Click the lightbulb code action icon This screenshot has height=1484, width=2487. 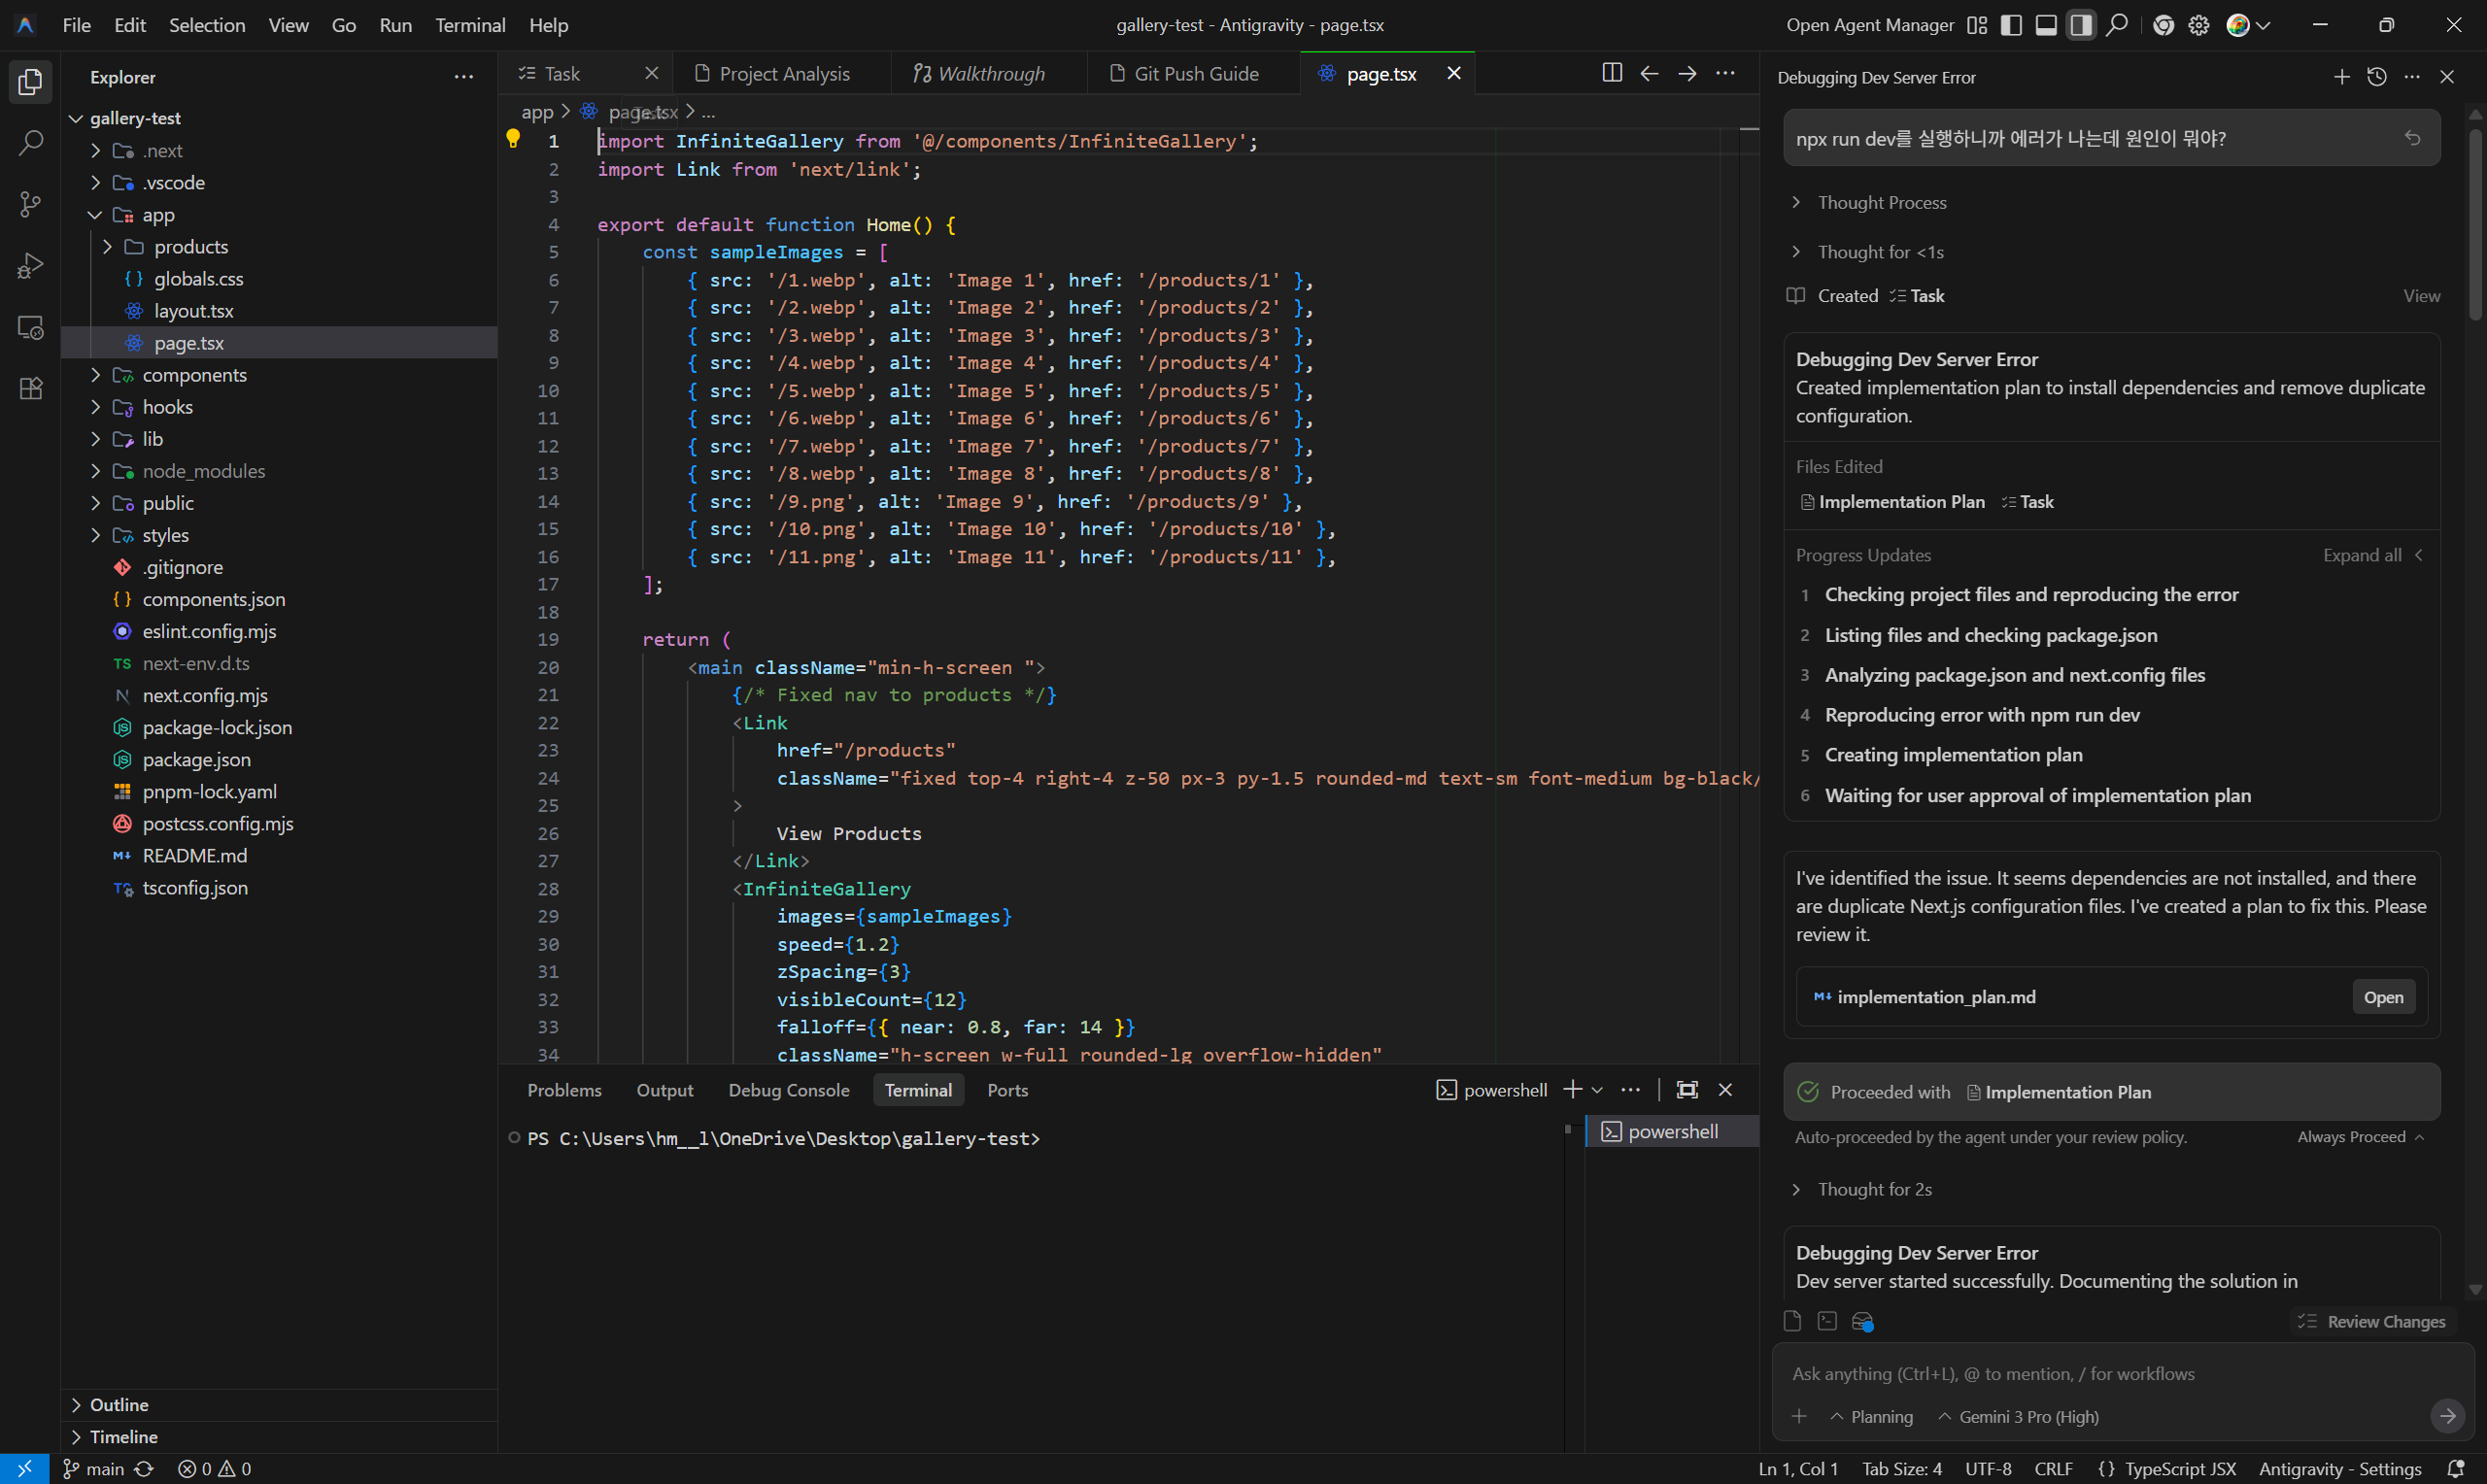click(513, 140)
